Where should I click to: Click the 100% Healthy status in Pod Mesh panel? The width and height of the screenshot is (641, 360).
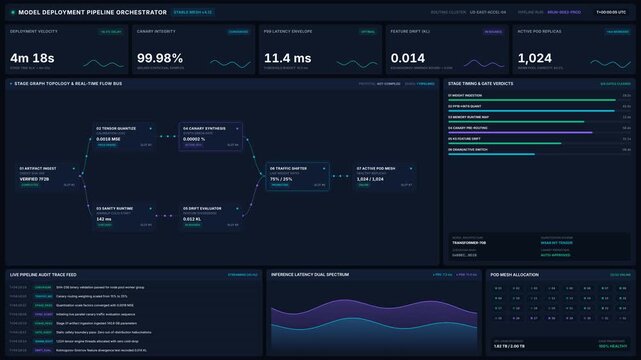(613, 346)
